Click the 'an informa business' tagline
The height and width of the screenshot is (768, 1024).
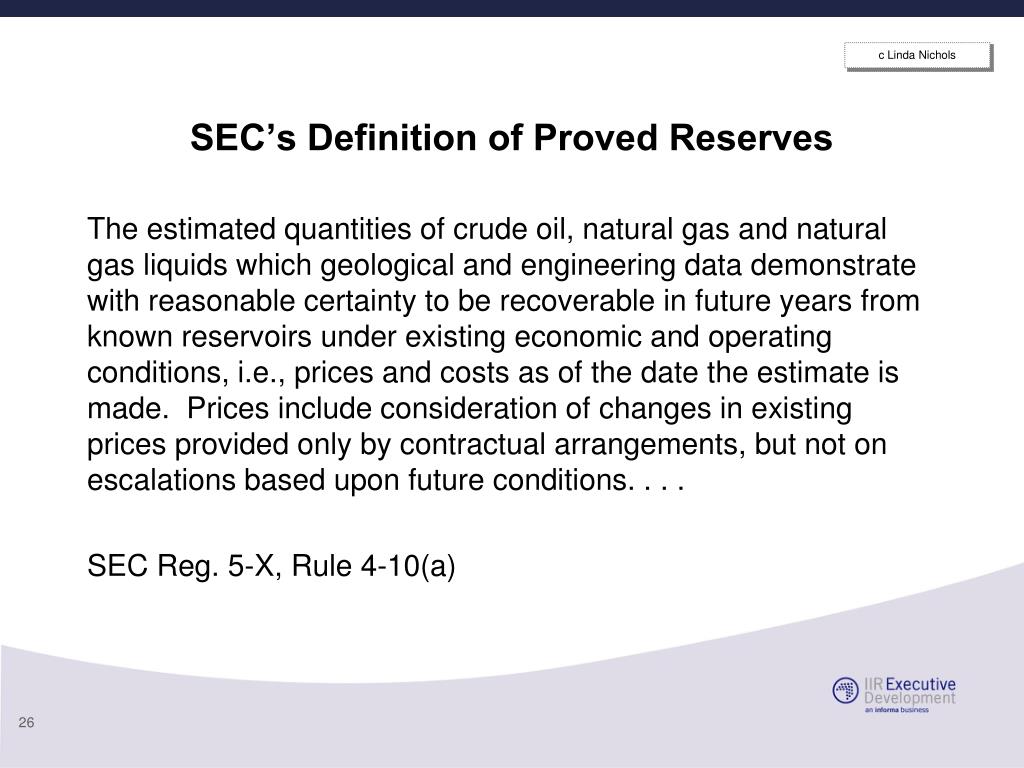tap(897, 710)
